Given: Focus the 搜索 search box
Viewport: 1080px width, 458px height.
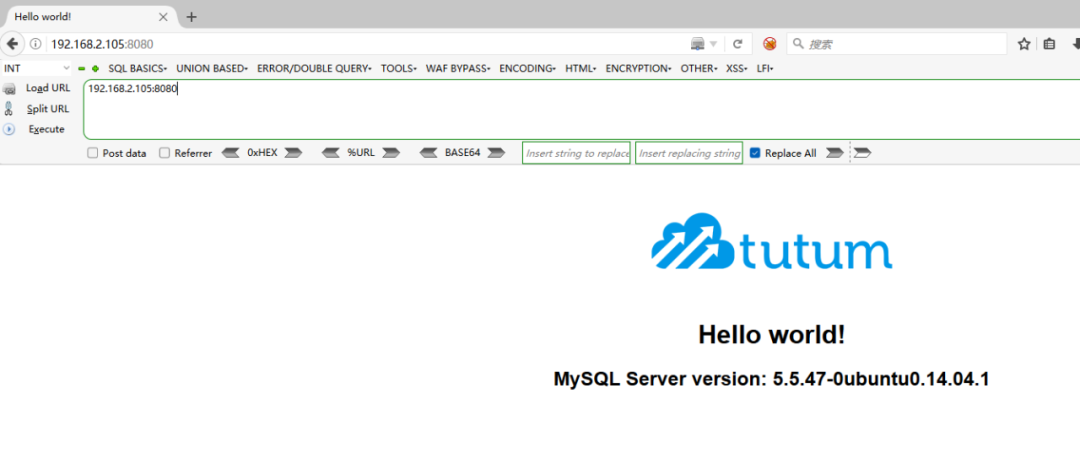Looking at the screenshot, I should (x=897, y=44).
